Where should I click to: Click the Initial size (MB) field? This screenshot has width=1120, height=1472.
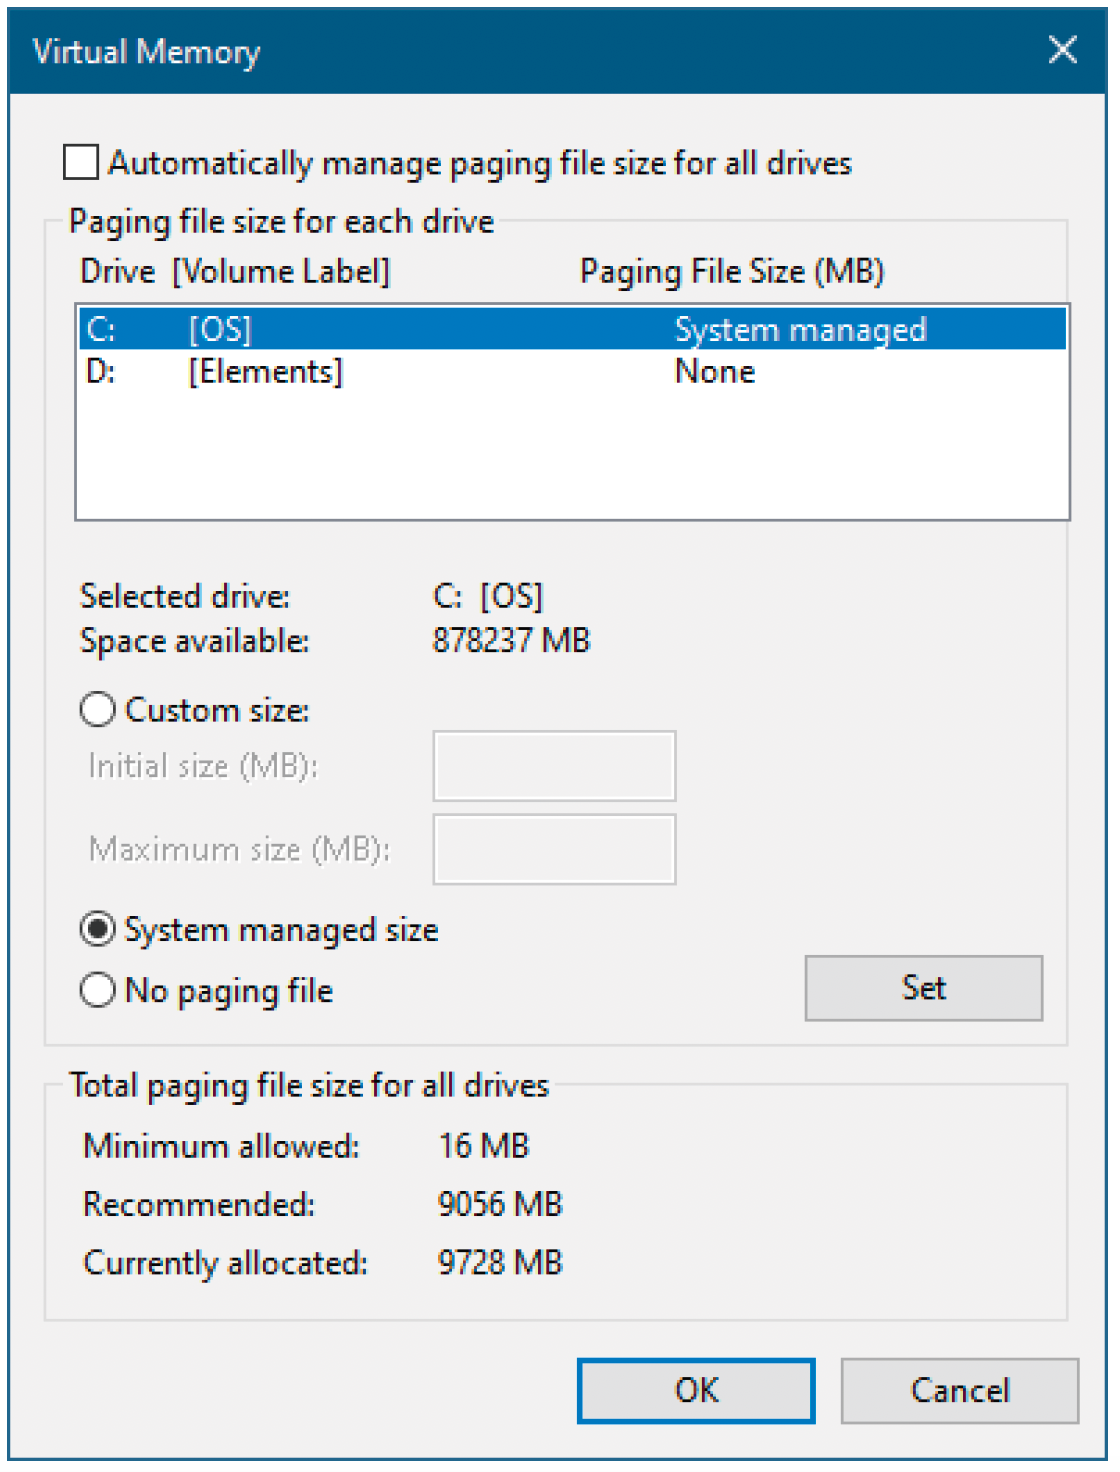point(554,766)
